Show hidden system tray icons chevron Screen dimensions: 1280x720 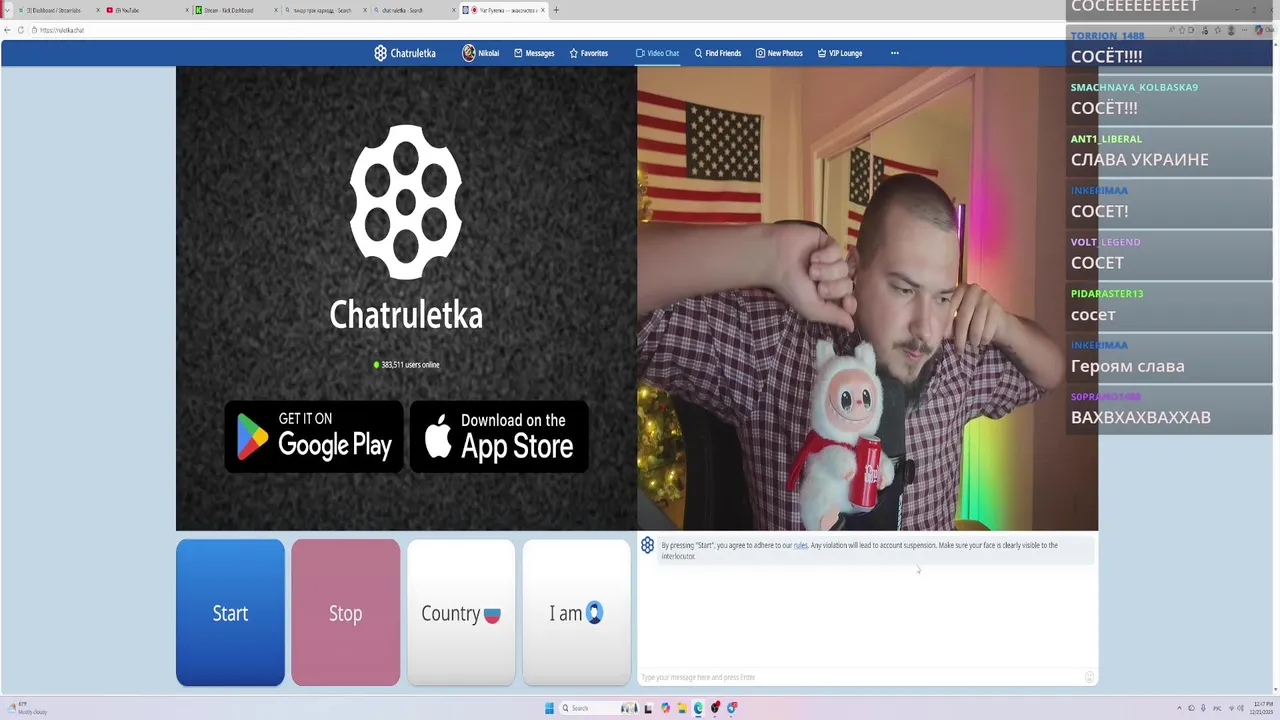pyautogui.click(x=1178, y=708)
